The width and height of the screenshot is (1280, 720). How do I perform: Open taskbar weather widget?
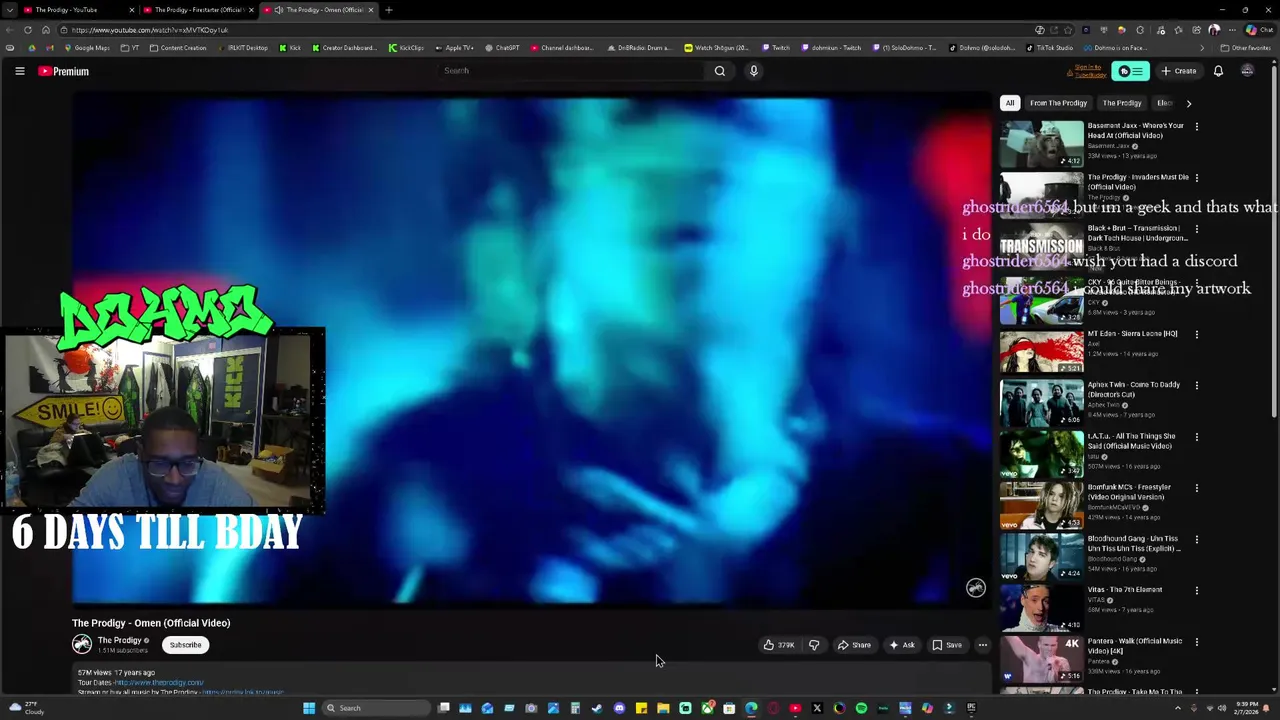coord(25,708)
